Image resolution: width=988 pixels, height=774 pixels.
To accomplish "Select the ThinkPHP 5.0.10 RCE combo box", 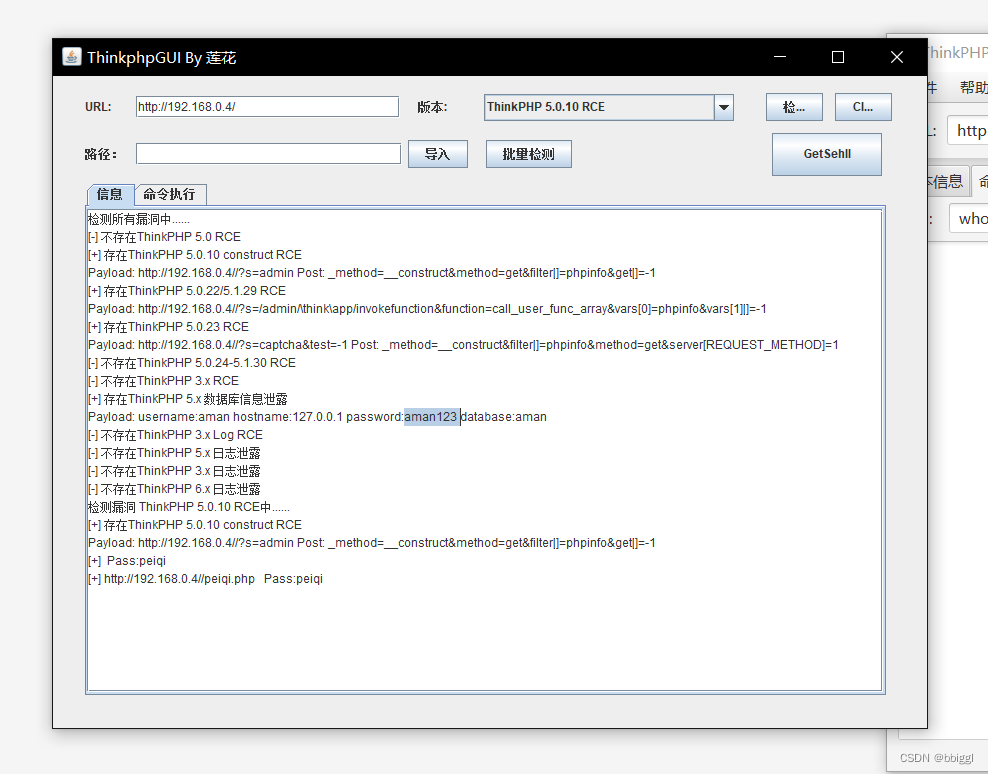I will click(609, 107).
